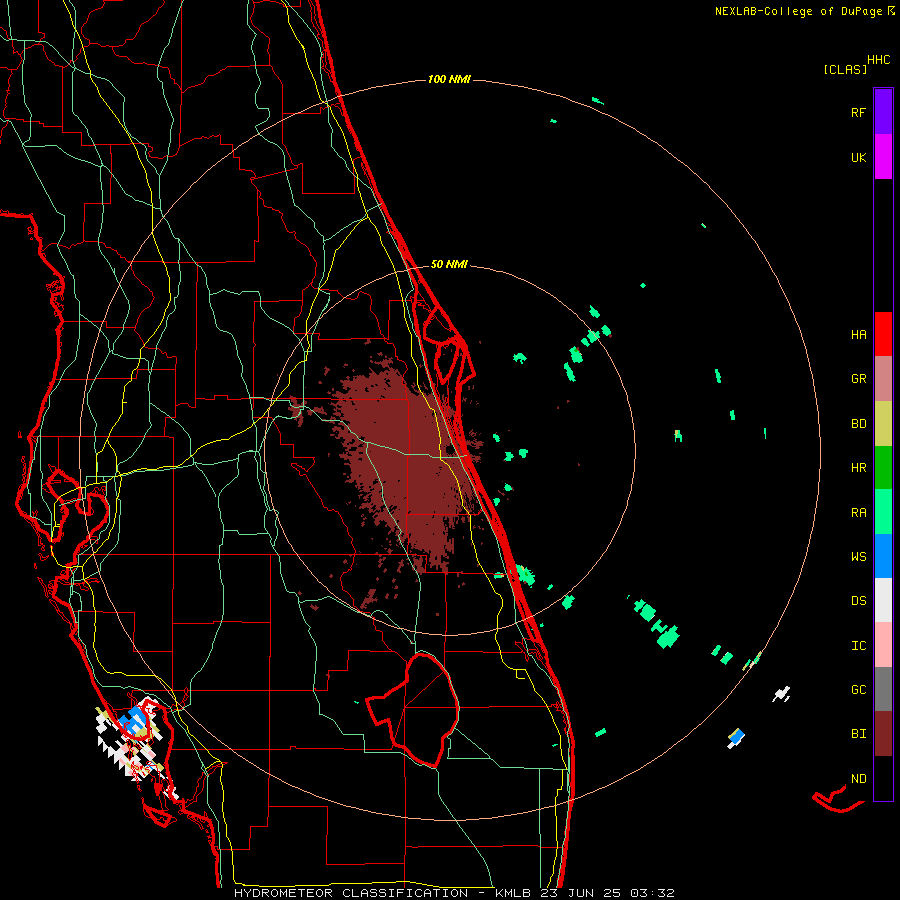900x900 pixels.
Task: Select the IC light pink legend swatch
Action: coord(883,645)
